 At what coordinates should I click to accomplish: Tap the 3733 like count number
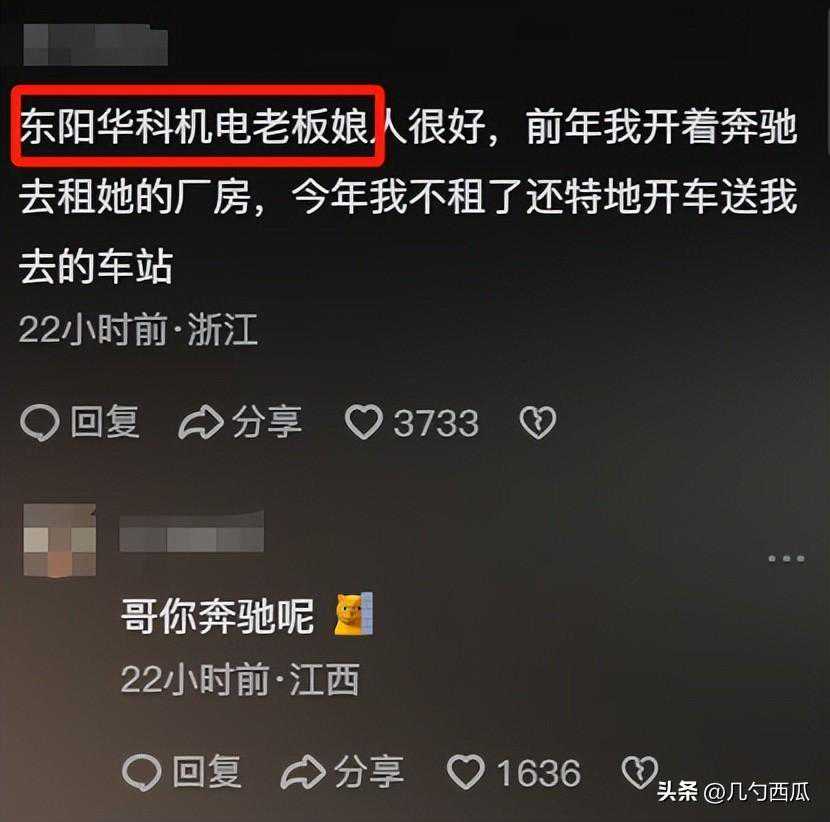tap(436, 423)
